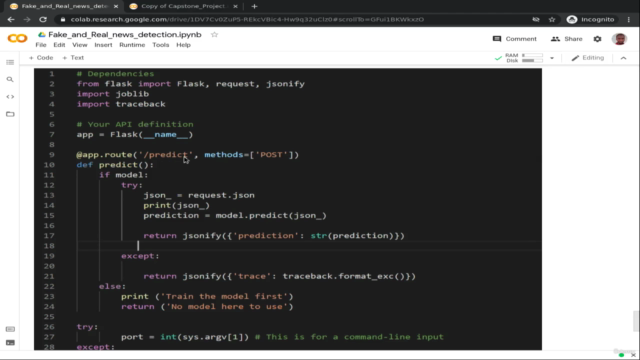Viewport: 640px width, 360px height.
Task: Expand the runtime connection dropdown arrow
Action: coord(552,58)
